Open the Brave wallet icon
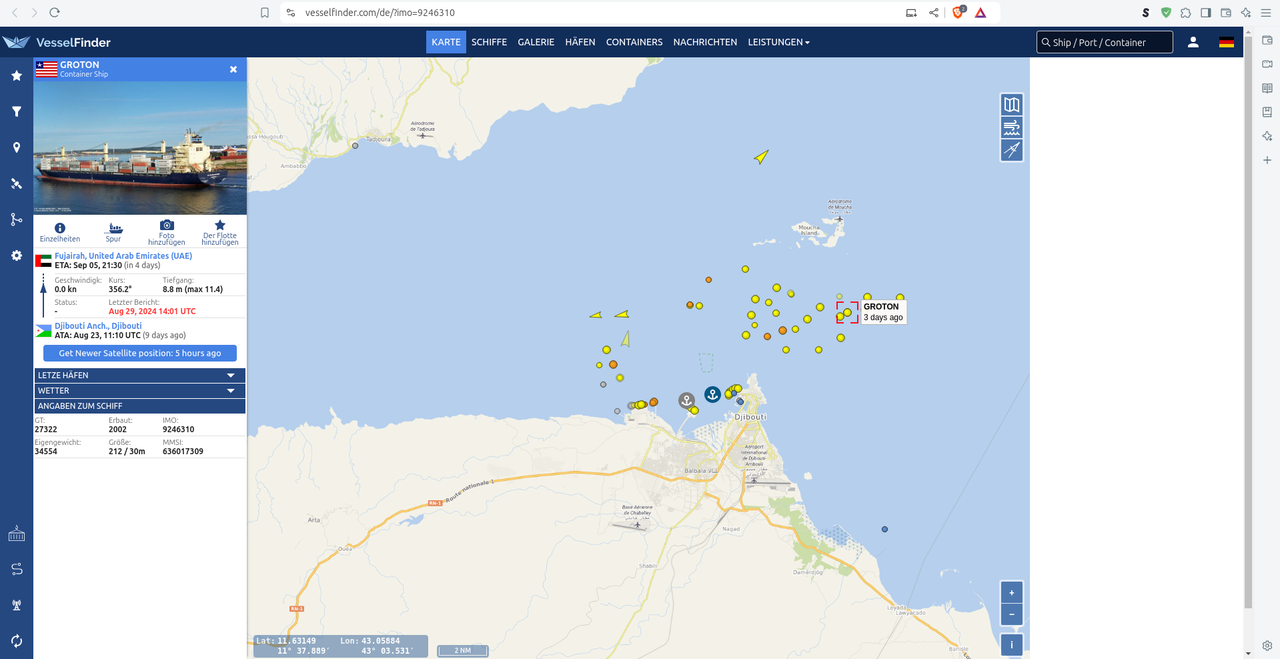Image resolution: width=1280 pixels, height=659 pixels. pos(1226,12)
